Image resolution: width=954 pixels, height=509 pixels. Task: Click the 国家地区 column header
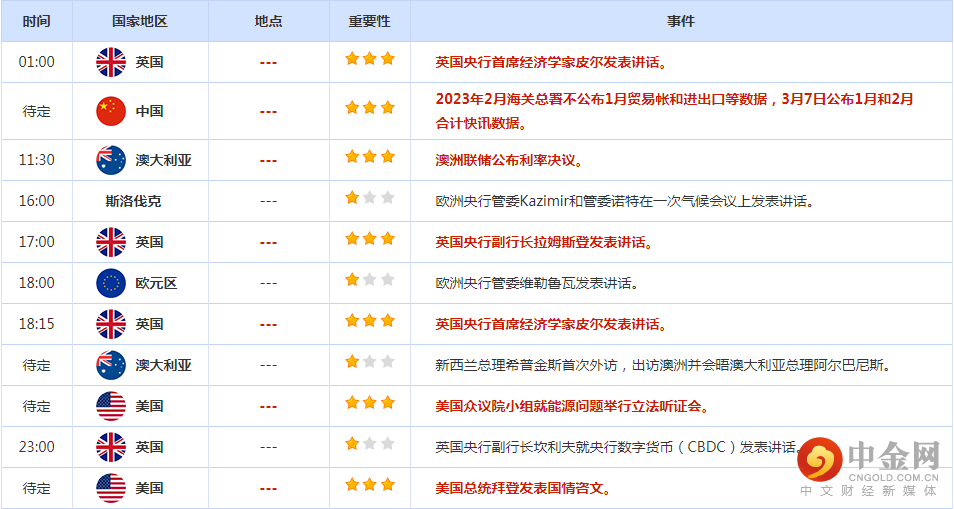click(x=140, y=21)
